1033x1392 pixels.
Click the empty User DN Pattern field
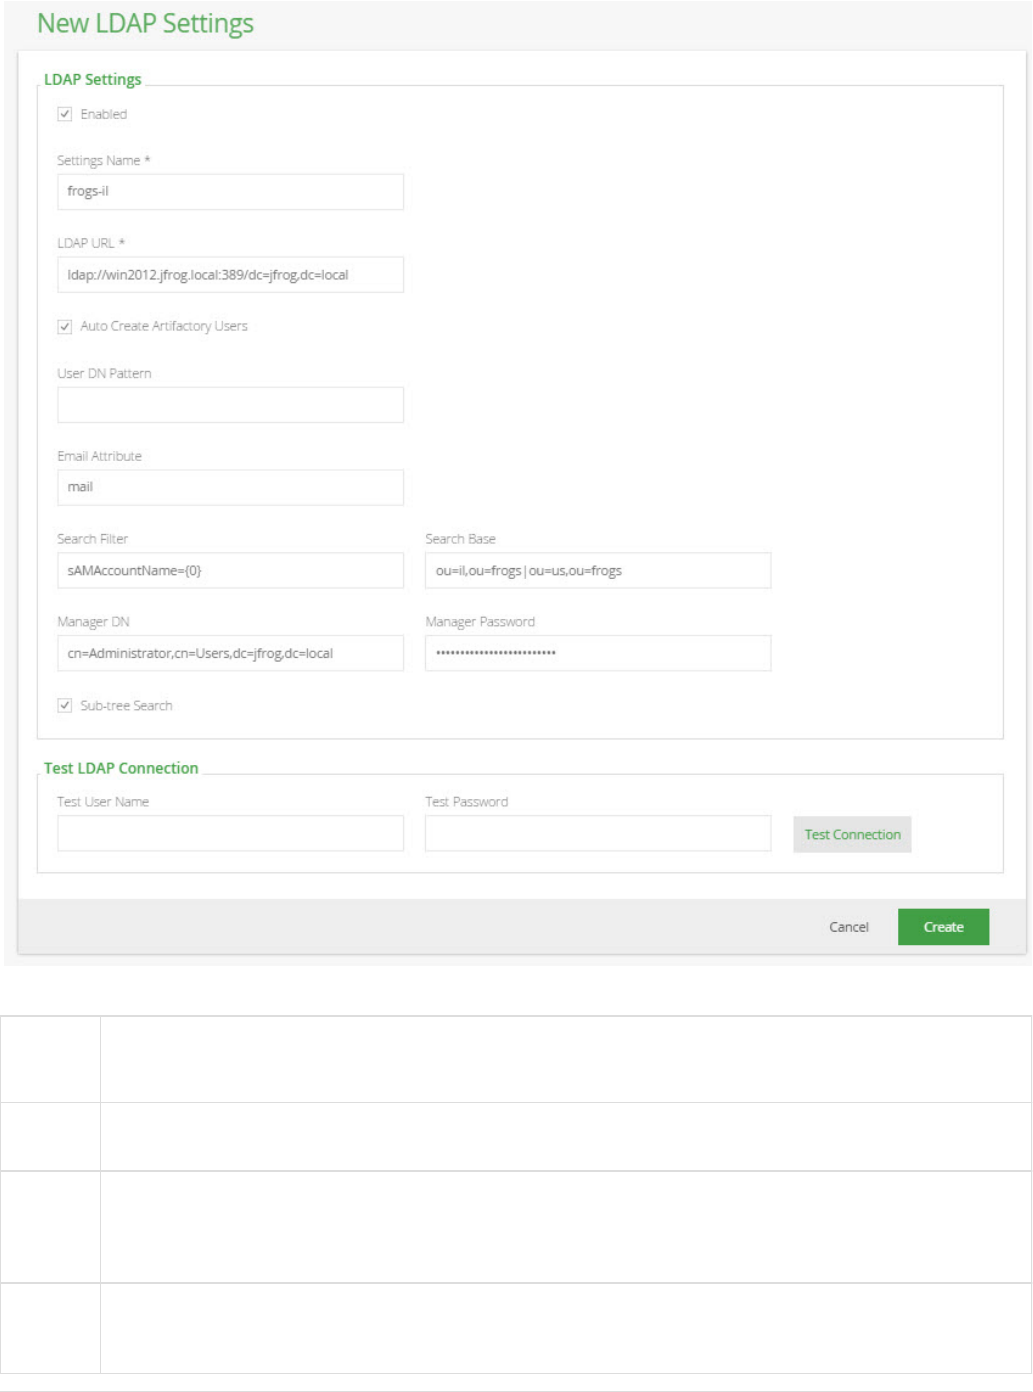pyautogui.click(x=230, y=405)
